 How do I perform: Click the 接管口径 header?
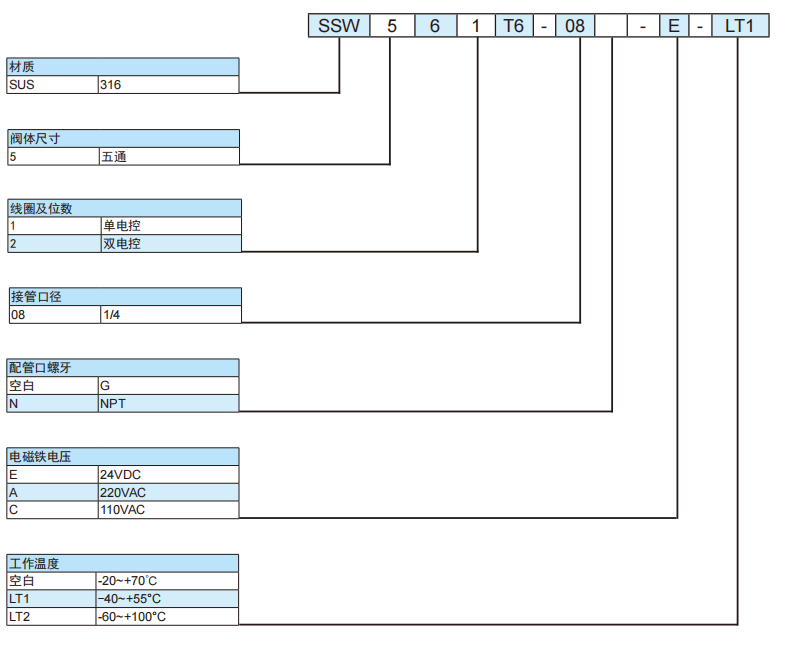(x=124, y=297)
